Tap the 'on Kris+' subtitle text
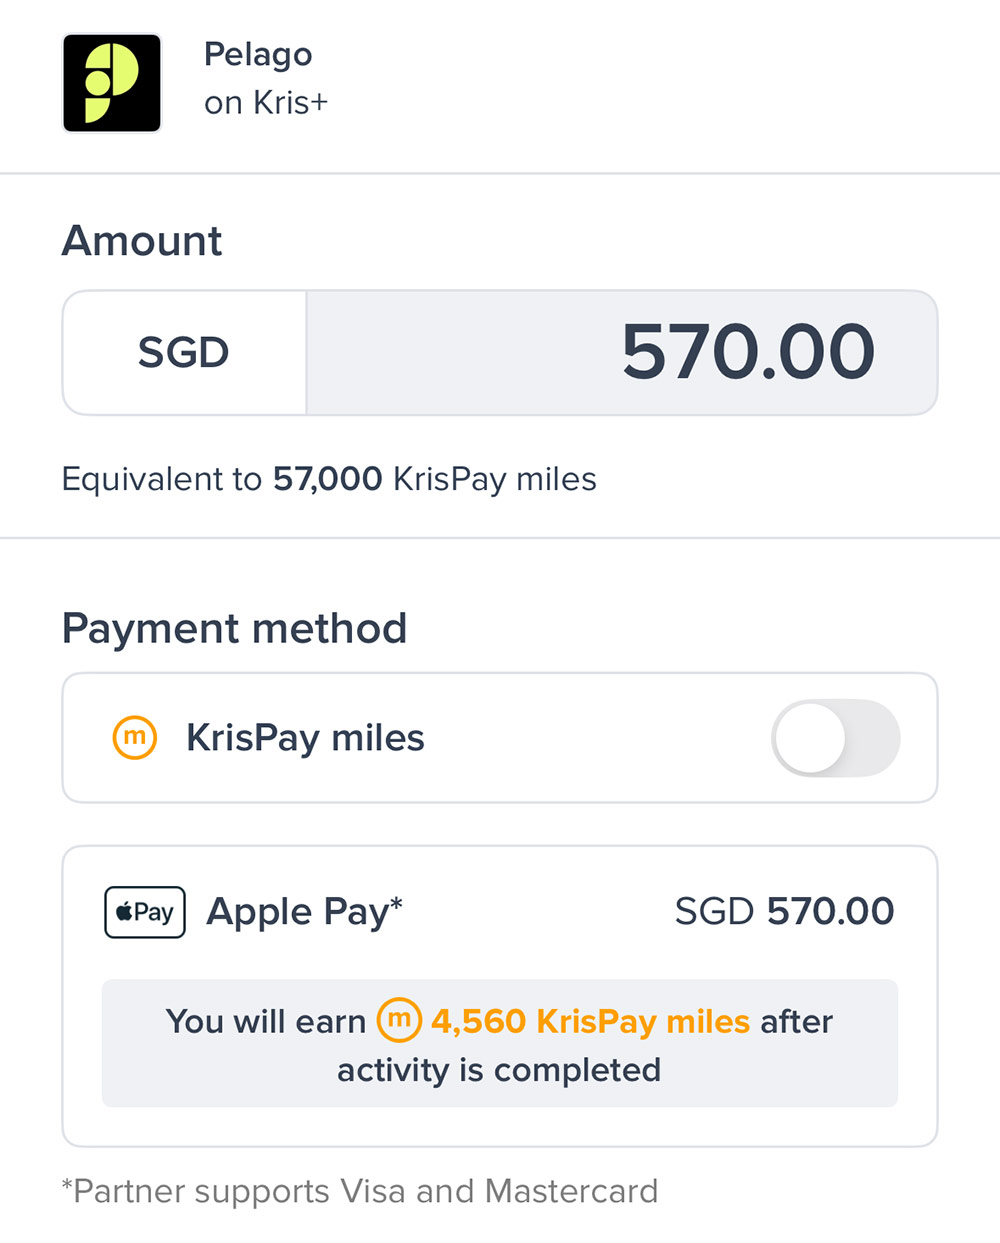This screenshot has width=1000, height=1243. (266, 103)
